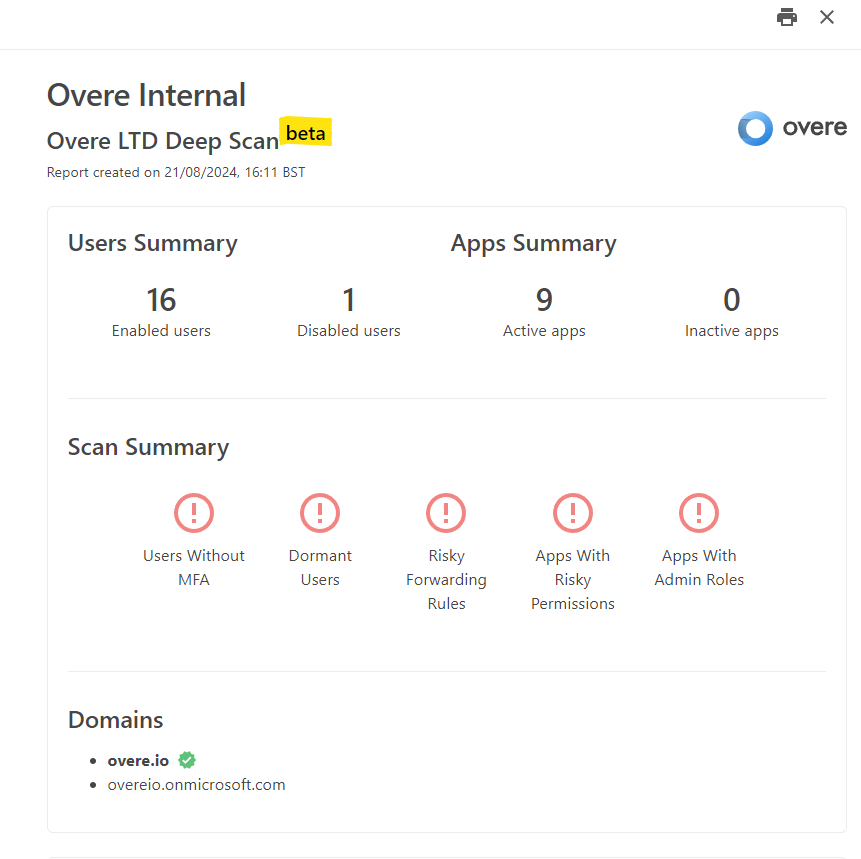Click the Scan Summary heading
The width and height of the screenshot is (861, 859).
coord(148,447)
